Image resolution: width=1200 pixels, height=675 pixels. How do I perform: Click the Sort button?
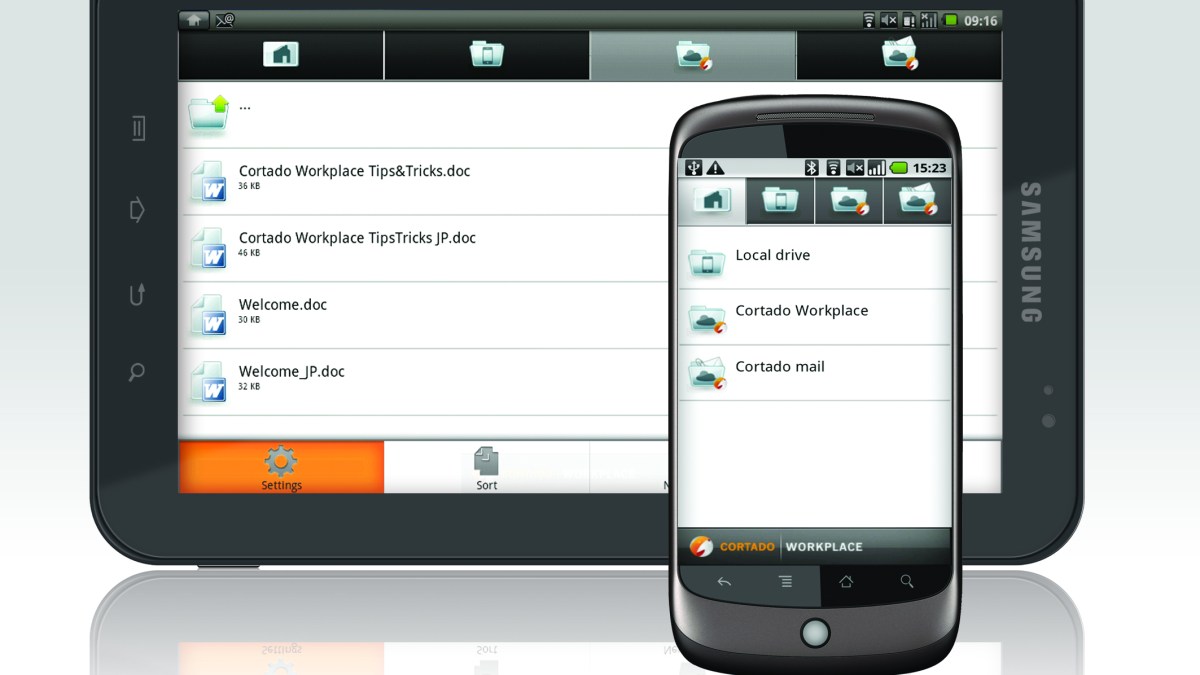[x=487, y=468]
